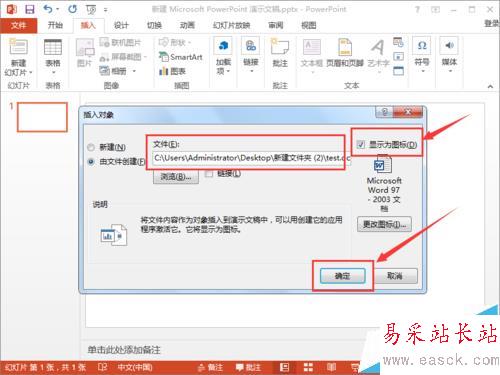Switch to the 切换 ribbon tab
The image size is (500, 375).
154,25
